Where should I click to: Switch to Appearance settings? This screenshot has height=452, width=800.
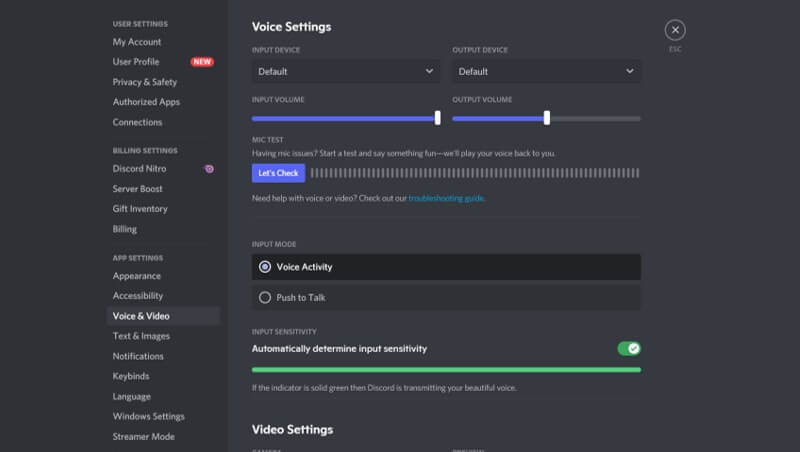pyautogui.click(x=137, y=276)
